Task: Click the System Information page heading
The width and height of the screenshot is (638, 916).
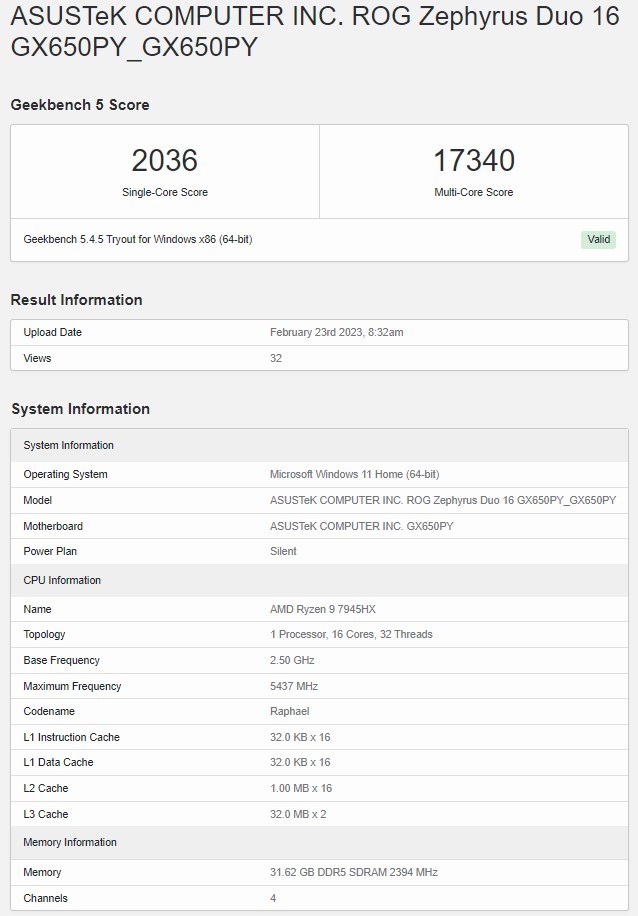Action: (x=81, y=409)
